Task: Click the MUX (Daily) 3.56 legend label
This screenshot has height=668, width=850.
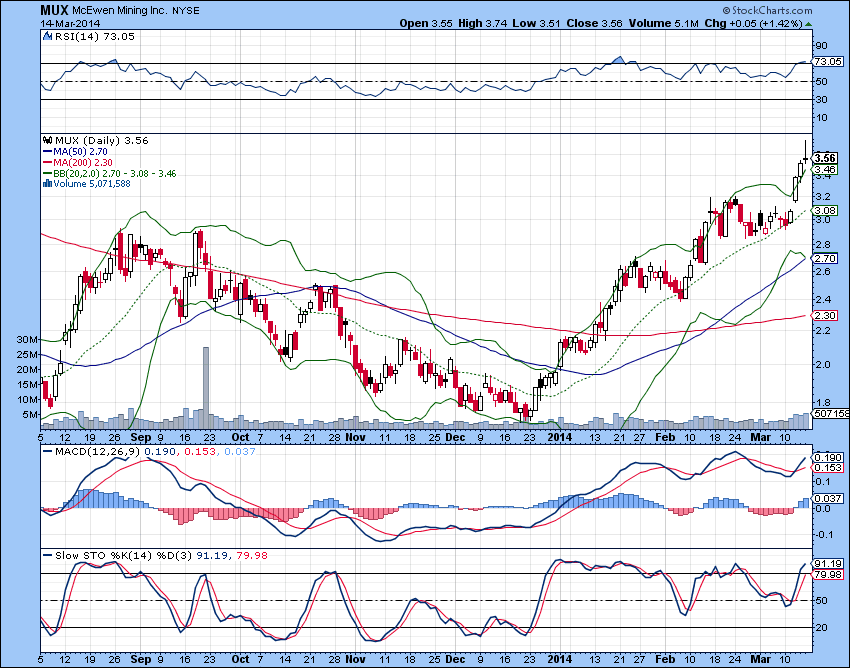Action: click(x=101, y=140)
